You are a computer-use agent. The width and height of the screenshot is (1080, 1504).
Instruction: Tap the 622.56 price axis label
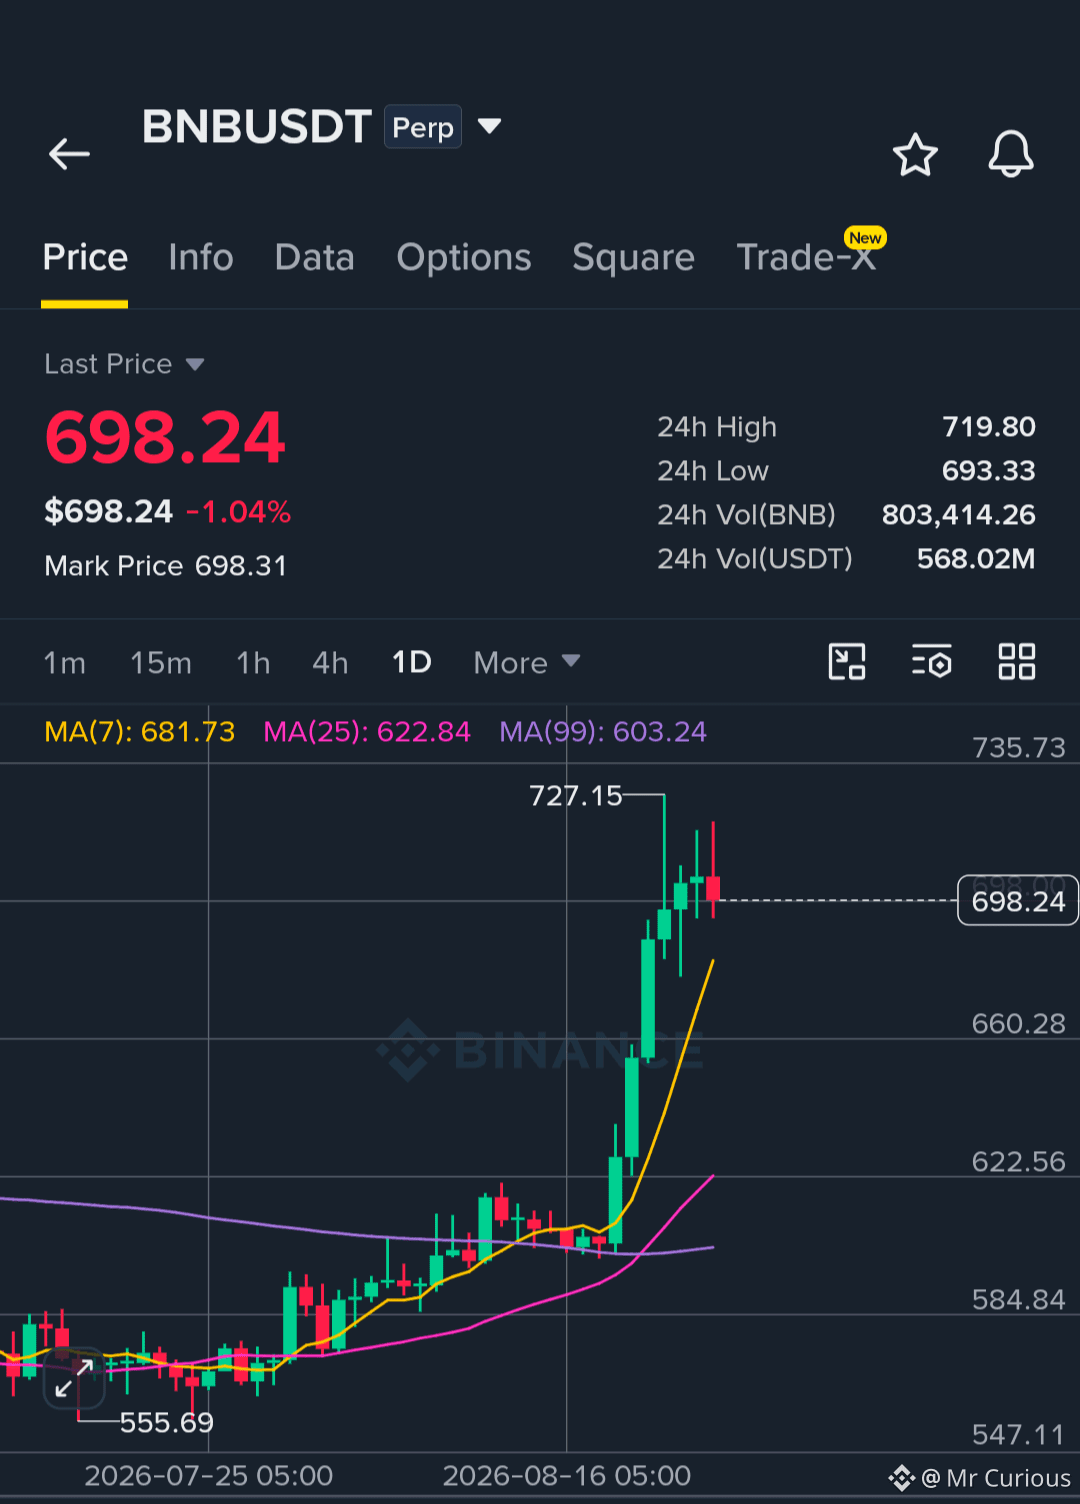pyautogui.click(x=1019, y=1162)
